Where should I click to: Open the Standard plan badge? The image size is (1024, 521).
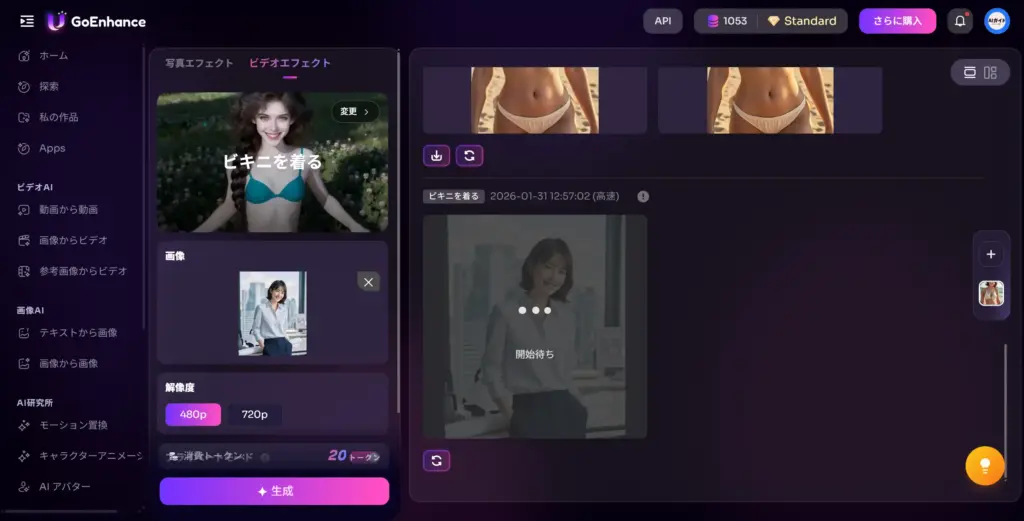pyautogui.click(x=802, y=21)
